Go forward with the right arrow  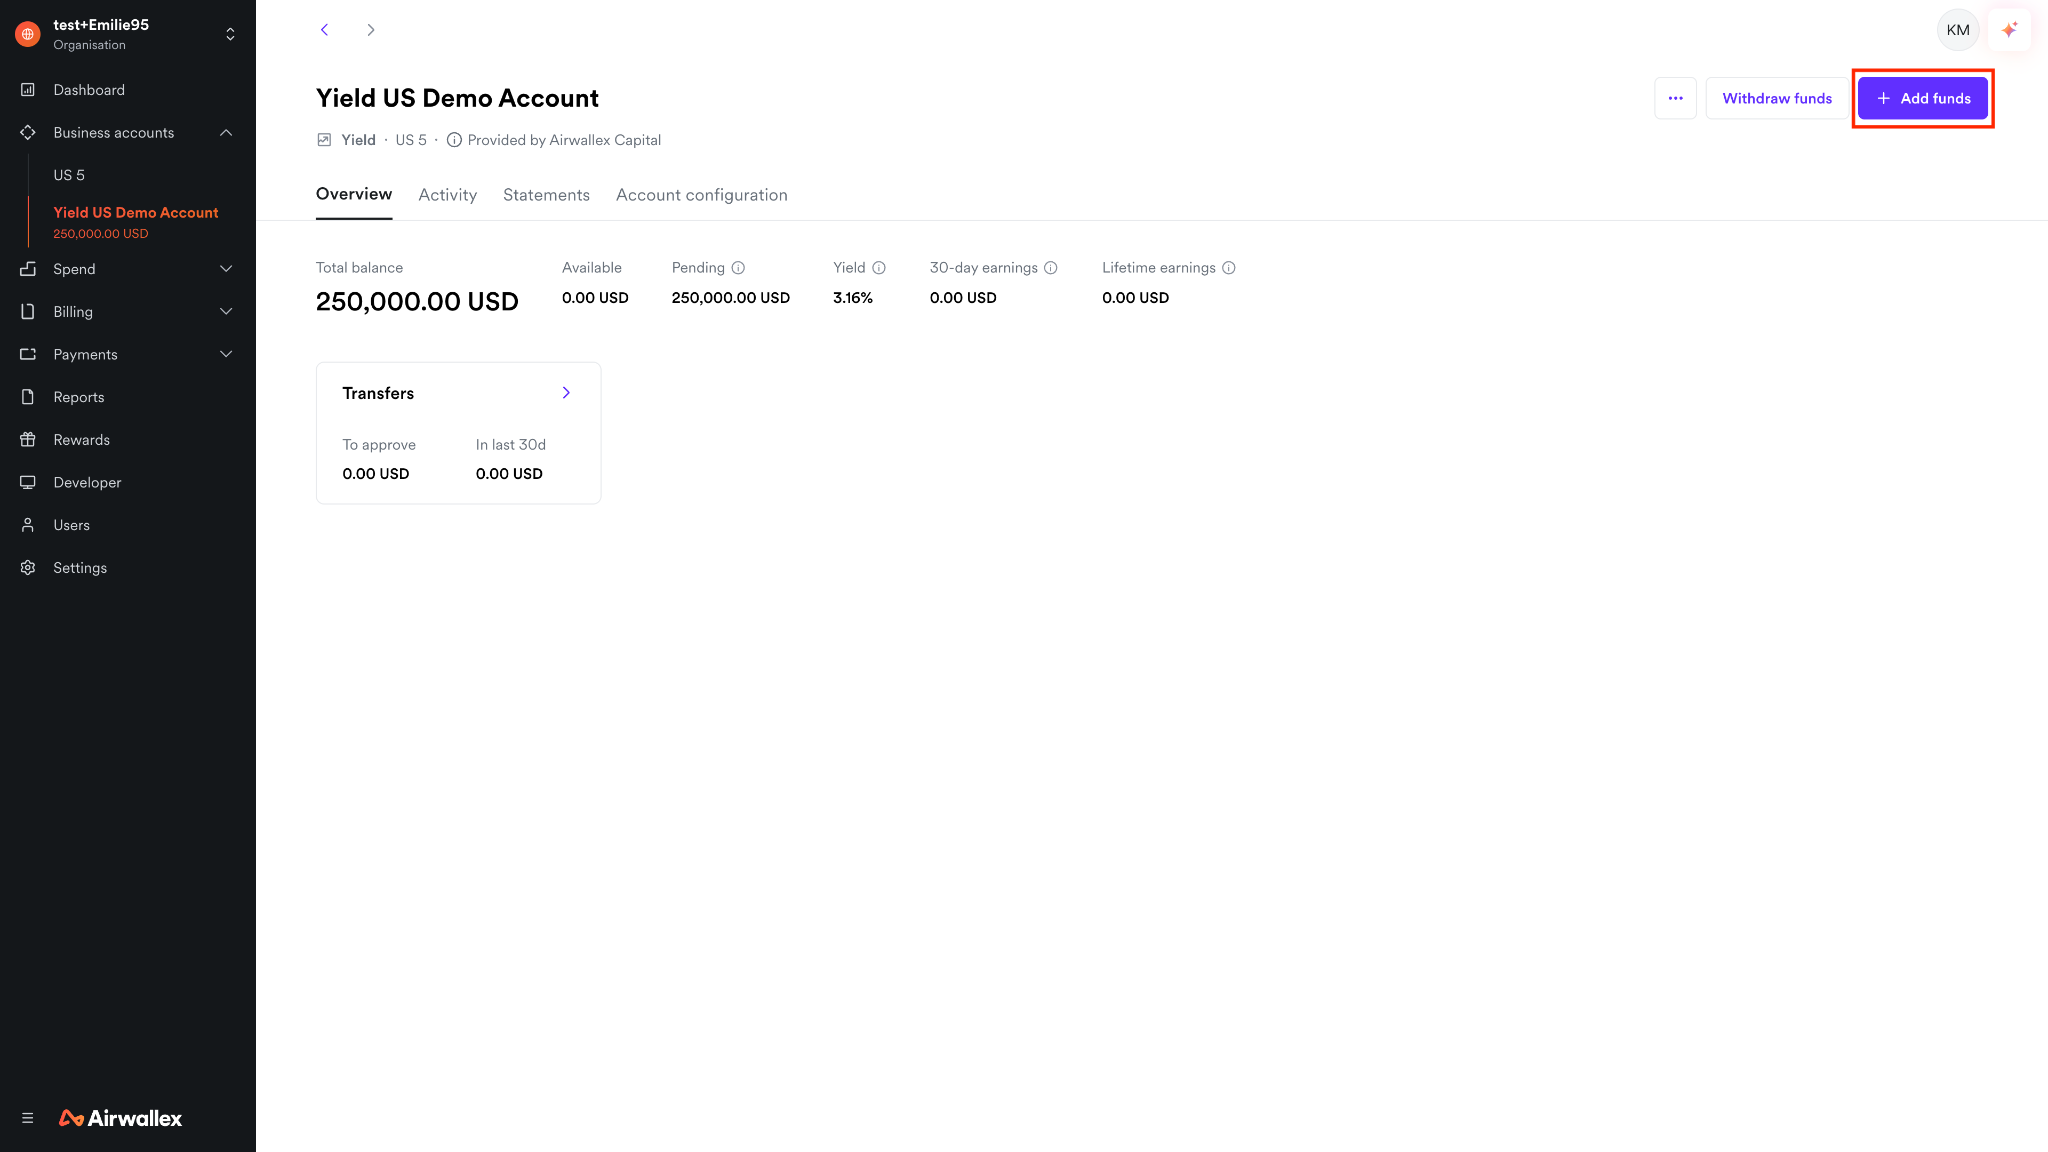coord(371,30)
